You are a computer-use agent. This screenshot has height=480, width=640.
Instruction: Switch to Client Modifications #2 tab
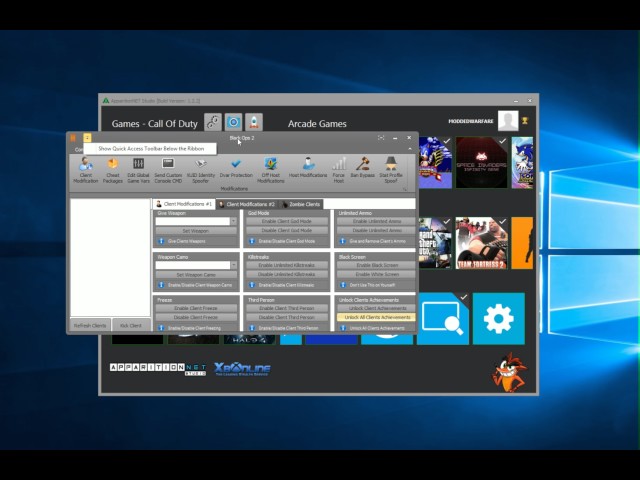pos(247,204)
